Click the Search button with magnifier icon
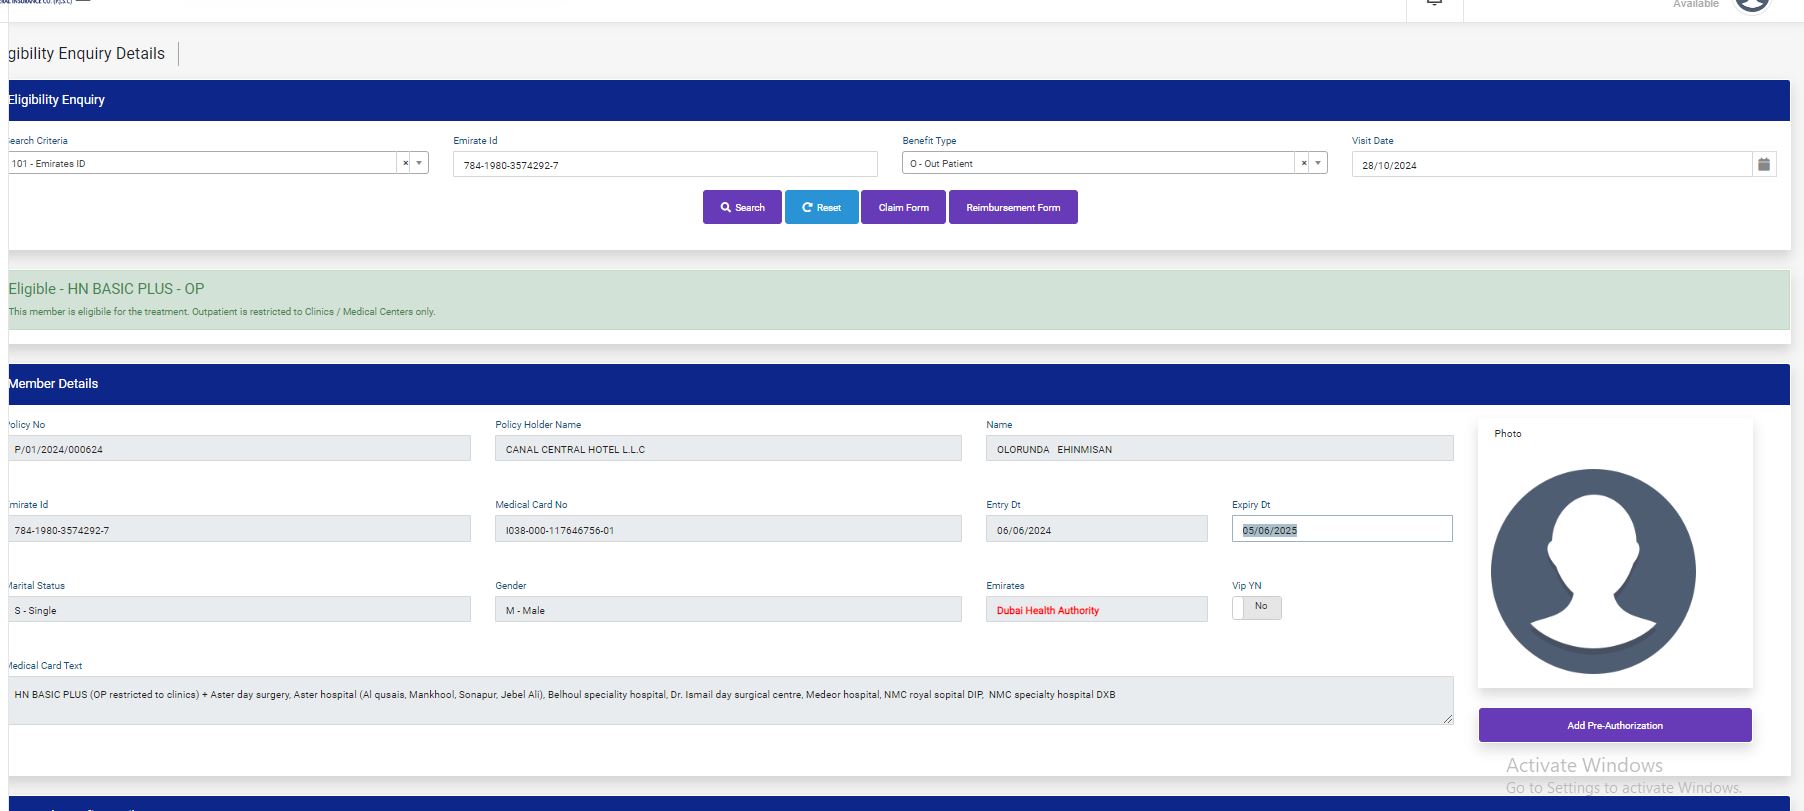Image resolution: width=1804 pixels, height=811 pixels. (742, 207)
